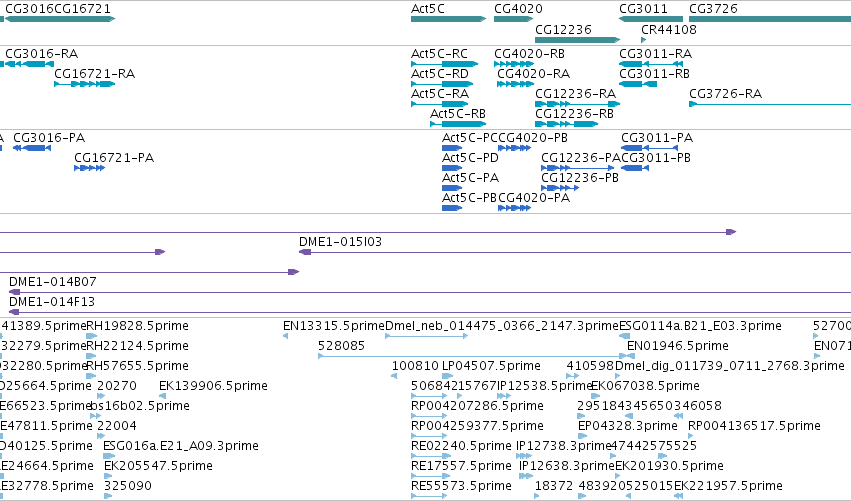Screen dimensions: 851x501
Task: Click the Act5C-RD transcript
Action: (x=442, y=84)
